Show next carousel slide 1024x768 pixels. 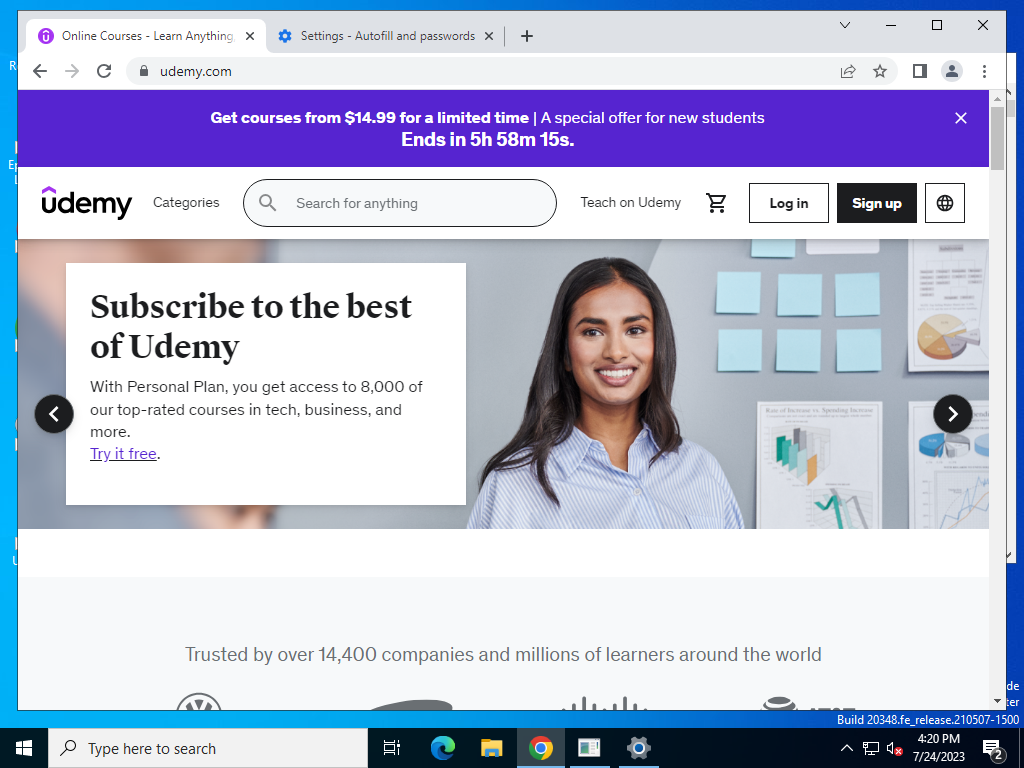953,413
